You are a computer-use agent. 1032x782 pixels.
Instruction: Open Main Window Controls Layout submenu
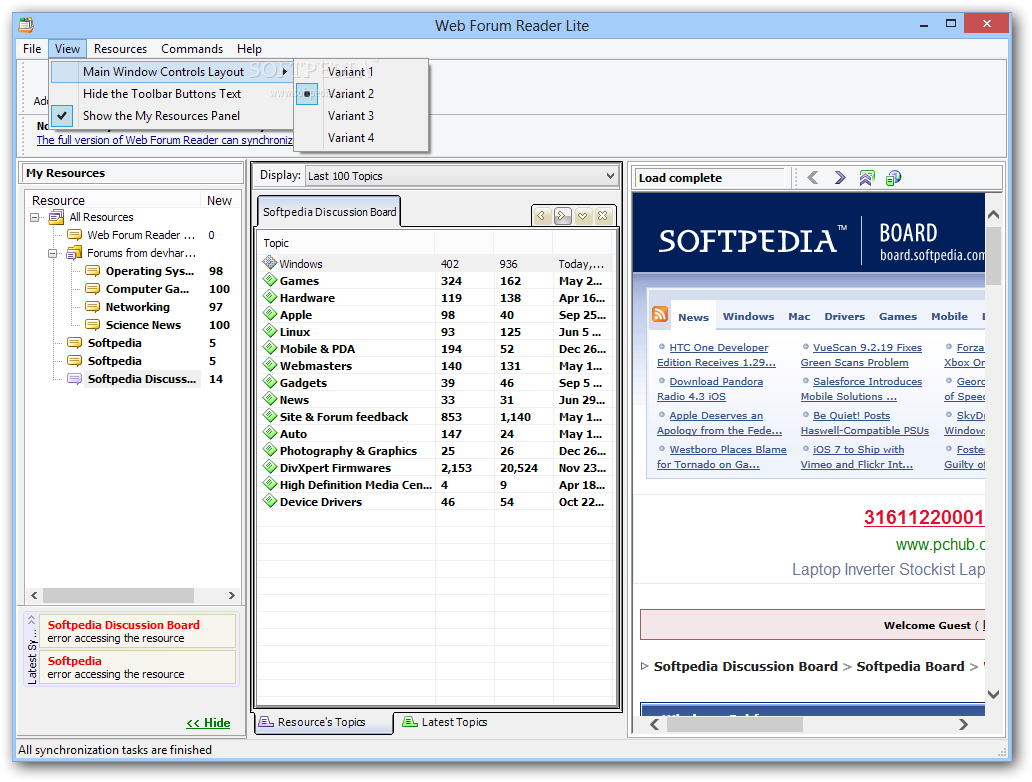(x=171, y=72)
